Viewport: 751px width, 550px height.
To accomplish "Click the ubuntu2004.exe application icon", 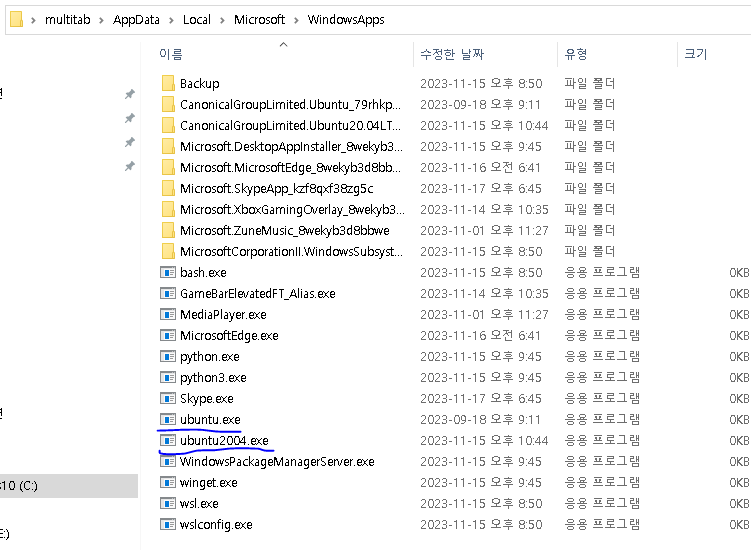I will click(x=168, y=440).
